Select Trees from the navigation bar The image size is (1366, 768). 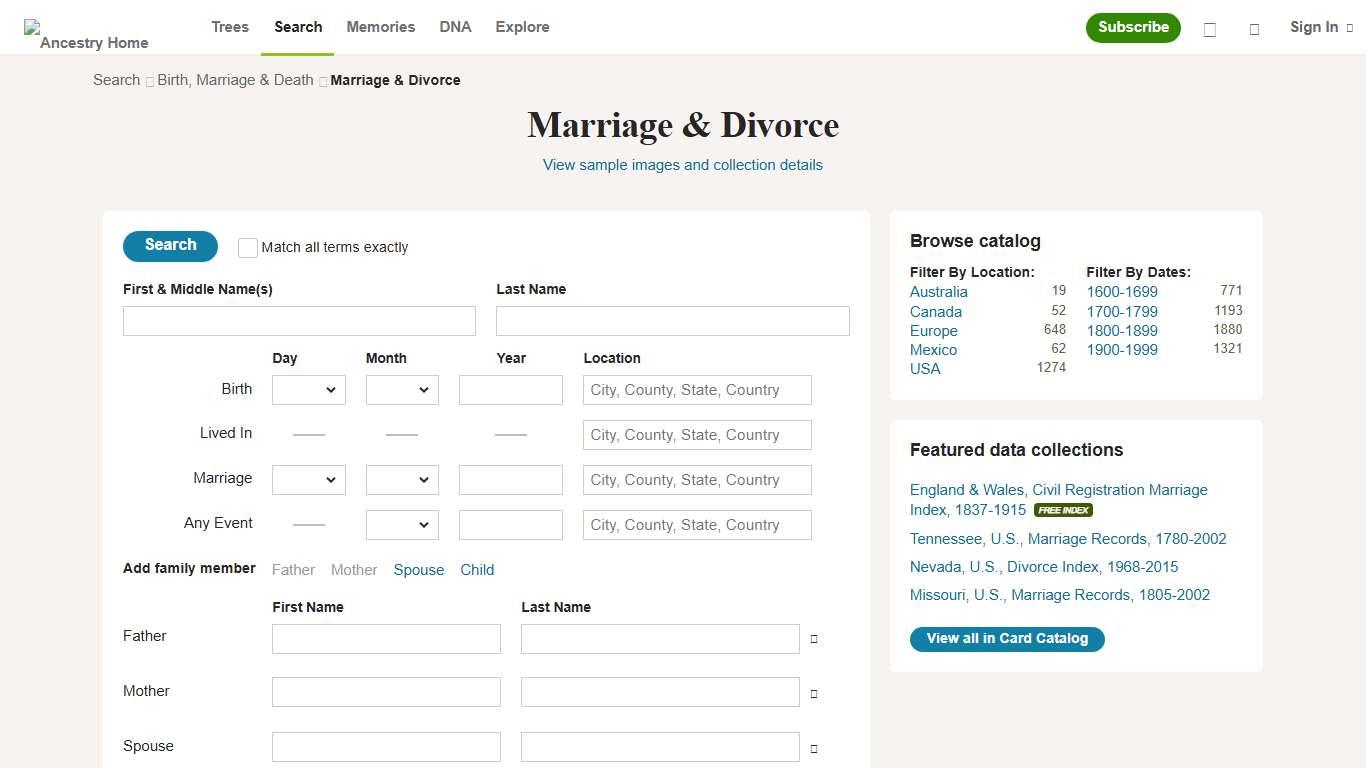click(x=229, y=27)
